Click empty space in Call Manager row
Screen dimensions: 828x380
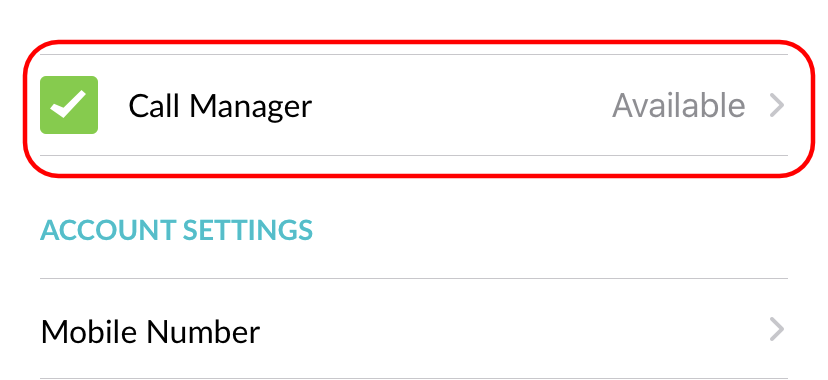[x=459, y=106]
